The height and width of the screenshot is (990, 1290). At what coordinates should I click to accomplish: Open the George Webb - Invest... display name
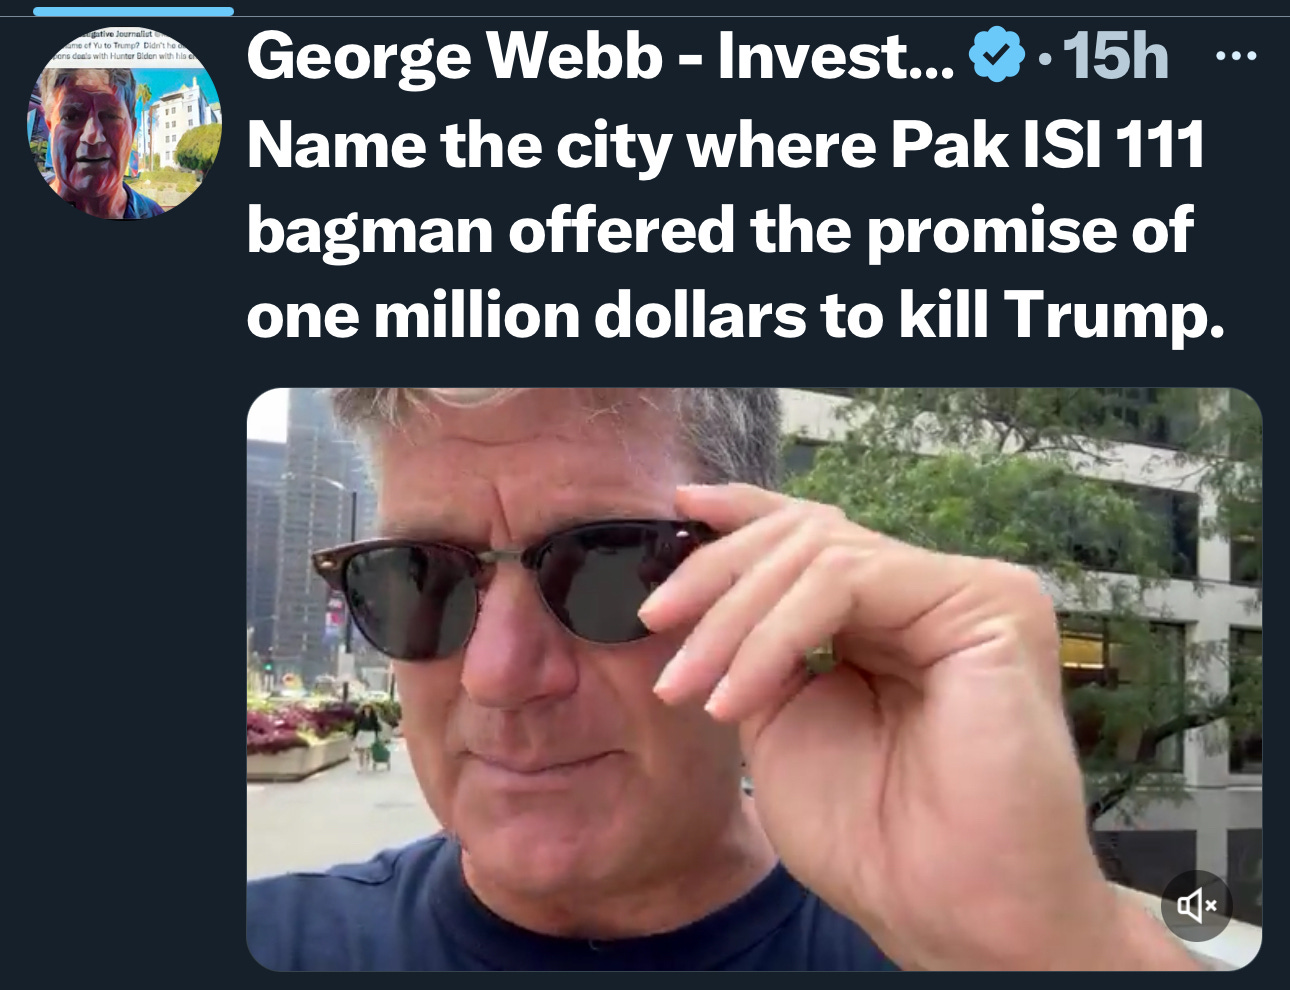click(x=600, y=56)
